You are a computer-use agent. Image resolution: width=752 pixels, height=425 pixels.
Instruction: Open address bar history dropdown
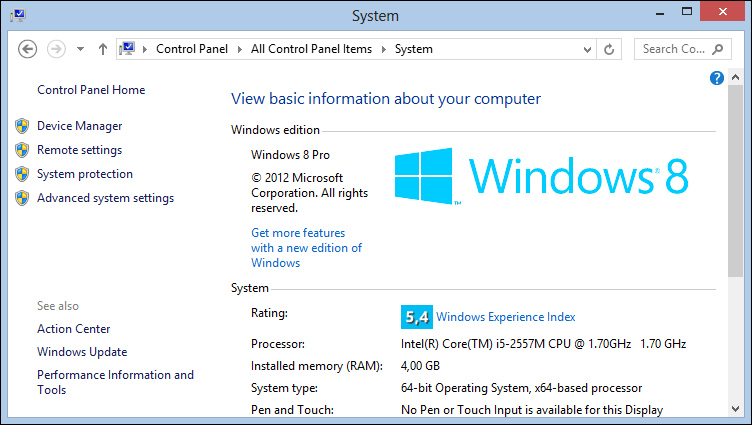click(587, 49)
